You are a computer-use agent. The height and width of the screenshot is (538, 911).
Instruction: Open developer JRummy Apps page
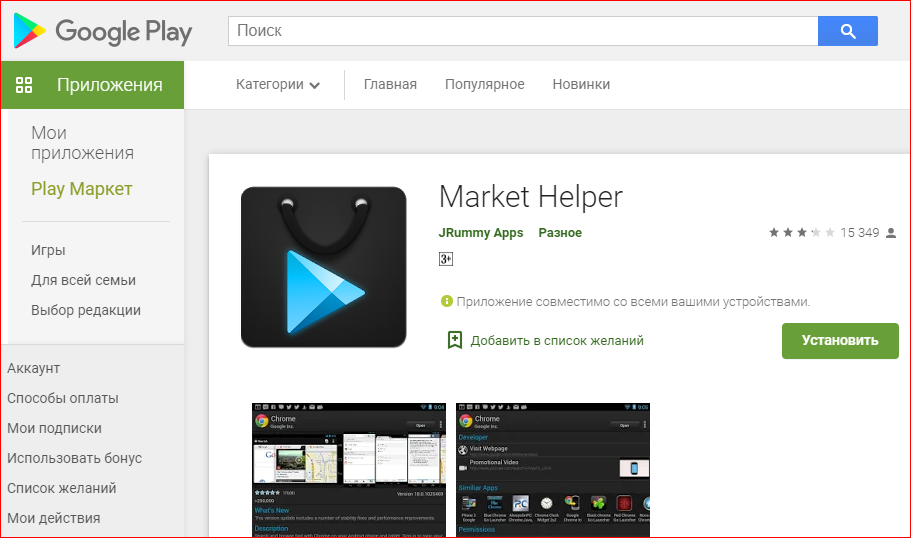(x=481, y=233)
